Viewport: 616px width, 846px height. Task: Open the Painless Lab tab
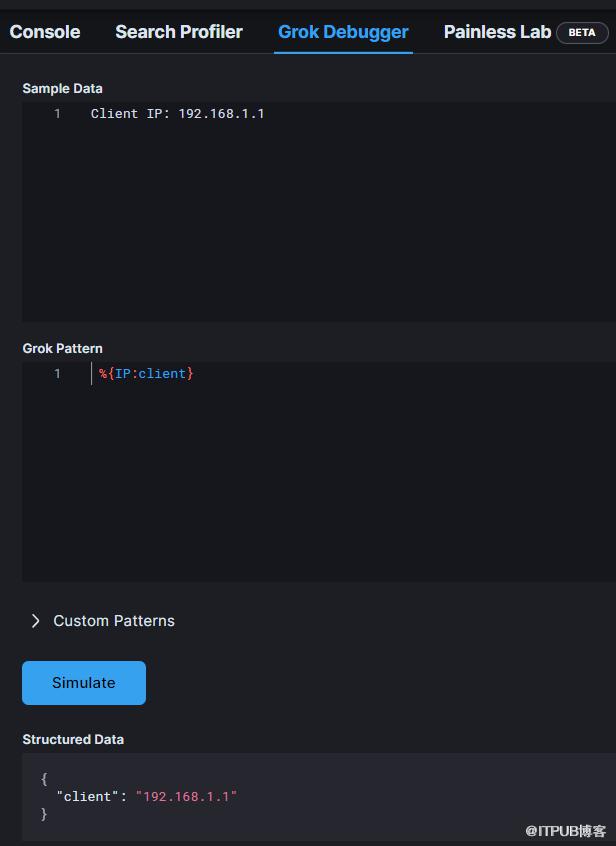click(x=497, y=32)
